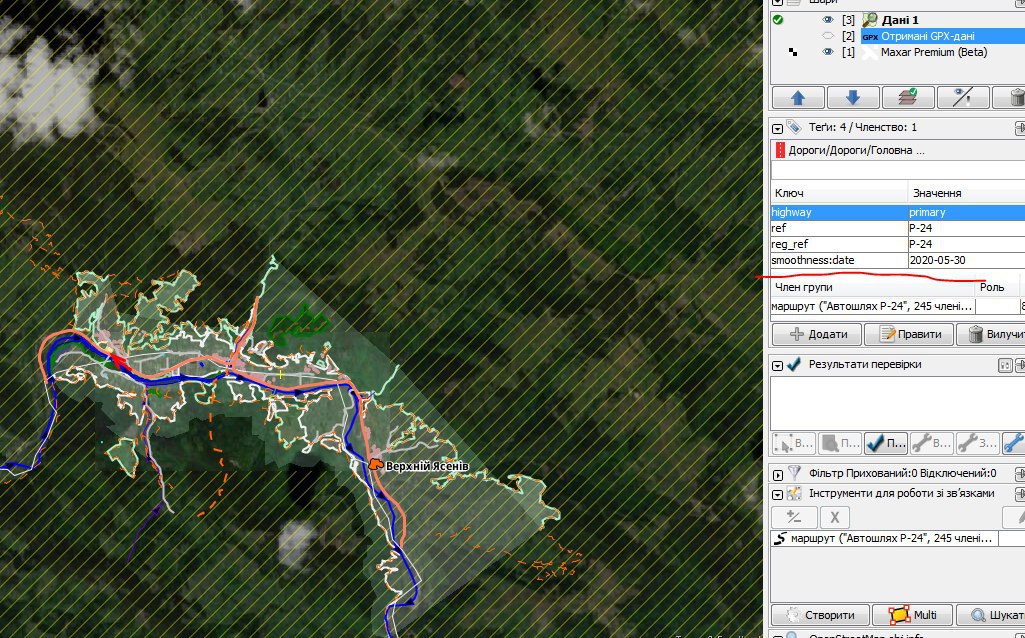Viewport: 1025px width, 638px height.
Task: Click the plus/minus button in relation toolbox
Action: pyautogui.click(x=794, y=517)
